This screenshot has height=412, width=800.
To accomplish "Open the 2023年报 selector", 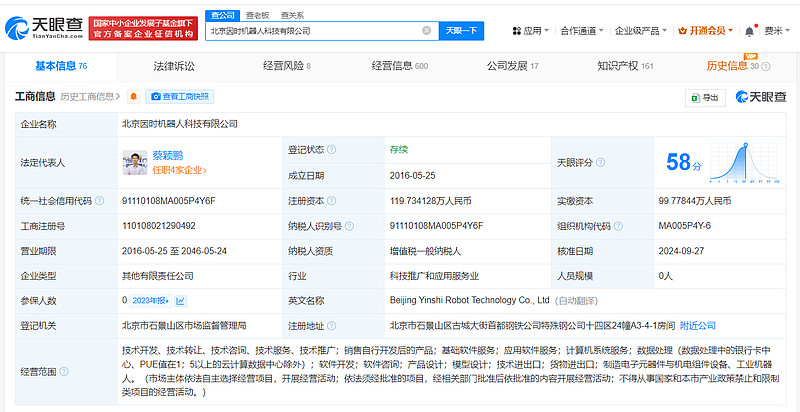I will point(151,301).
